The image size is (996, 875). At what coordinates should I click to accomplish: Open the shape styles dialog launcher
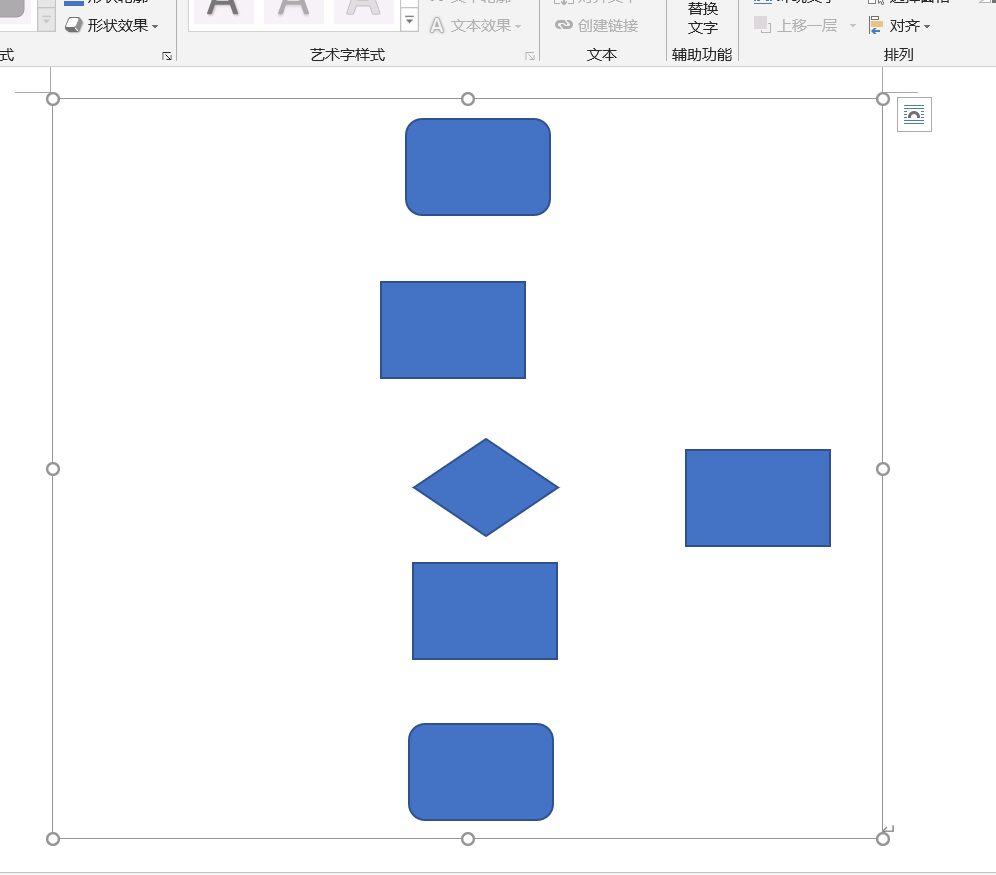coord(167,56)
